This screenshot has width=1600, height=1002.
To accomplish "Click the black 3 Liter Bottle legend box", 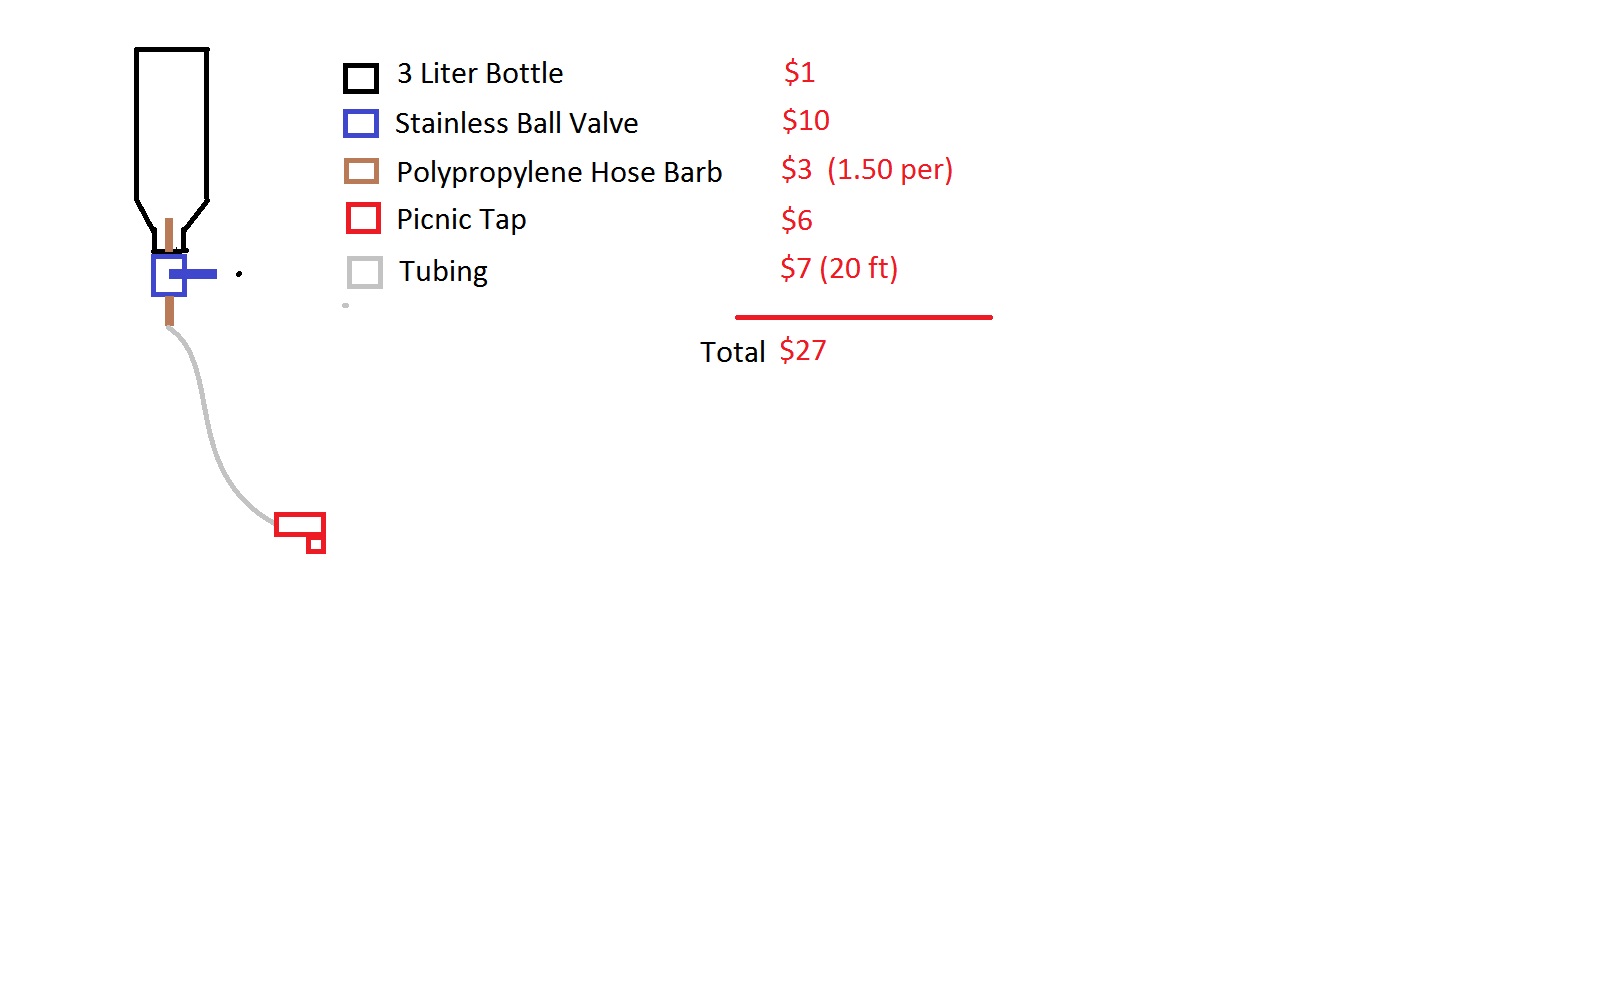I will click(361, 78).
